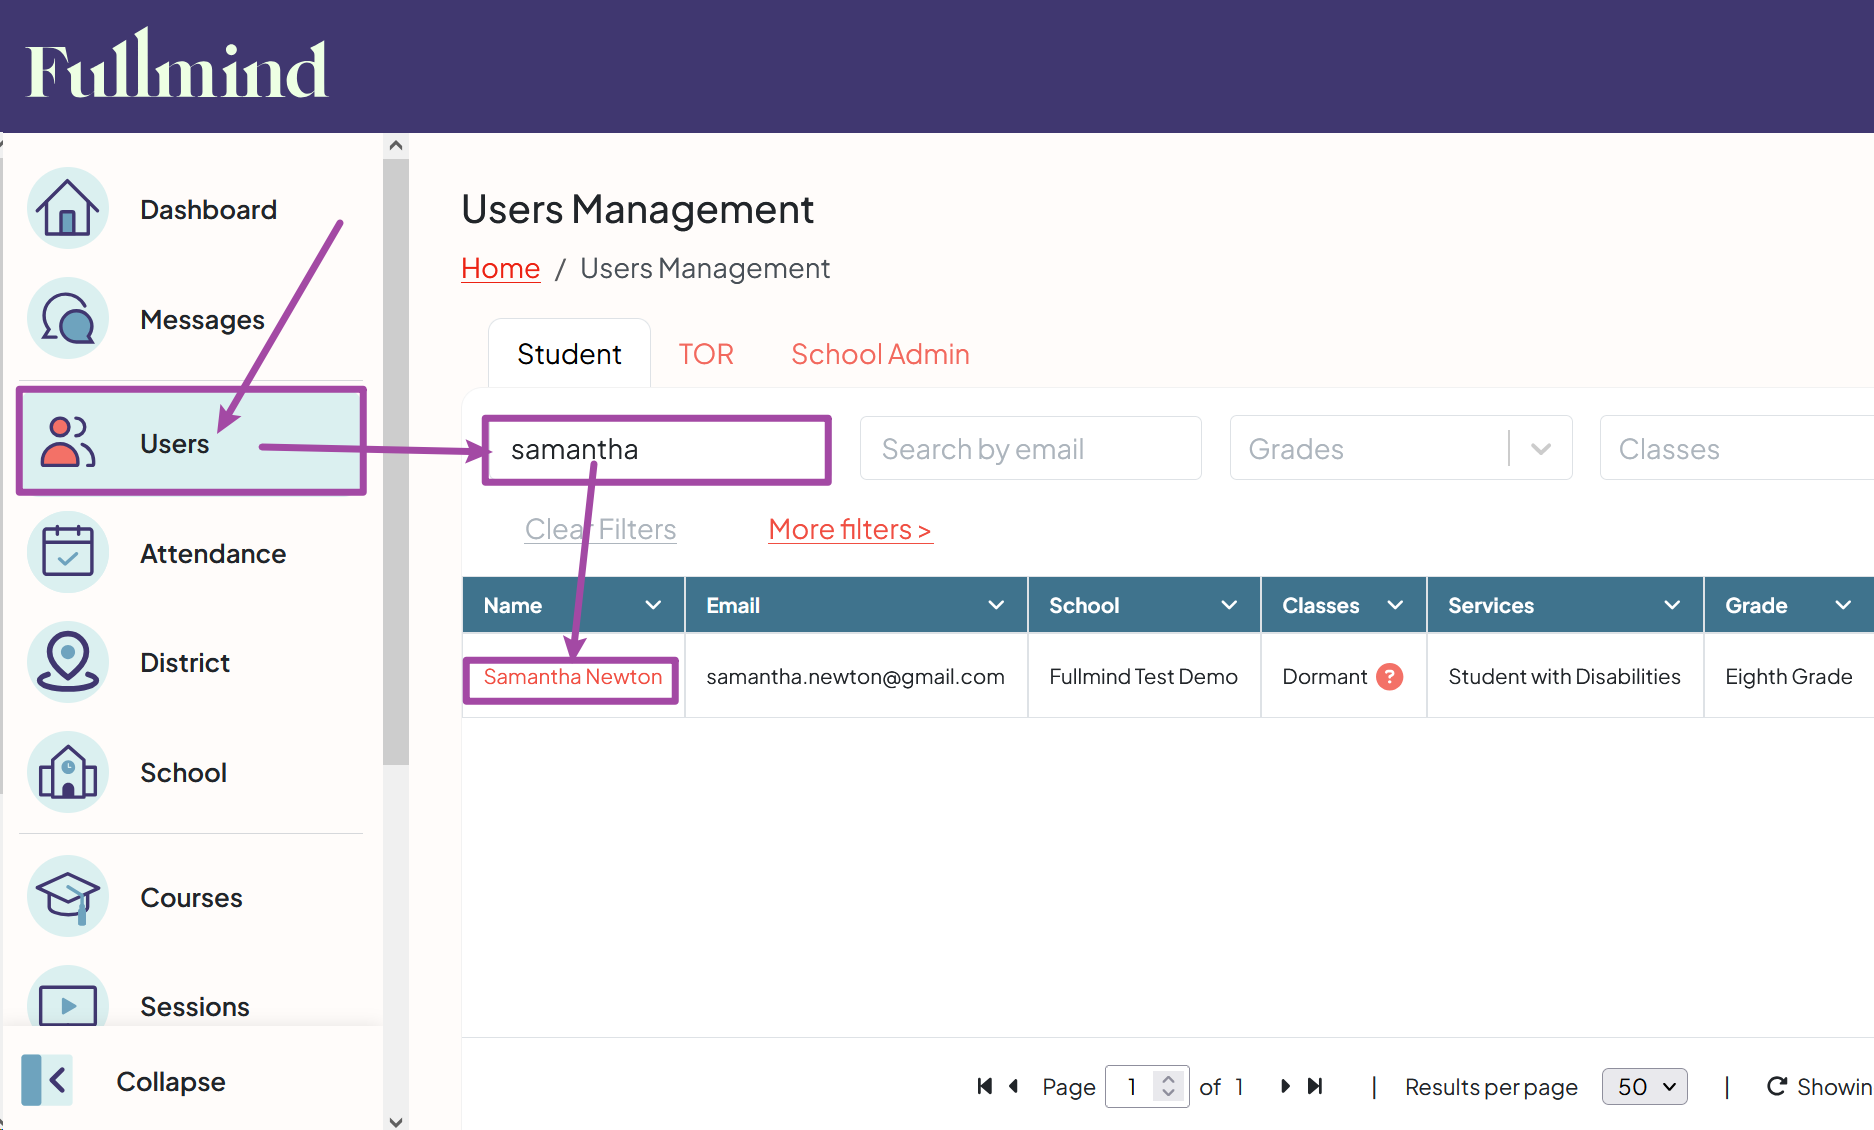Open the Dashboard home icon
The width and height of the screenshot is (1874, 1130).
pos(67,209)
